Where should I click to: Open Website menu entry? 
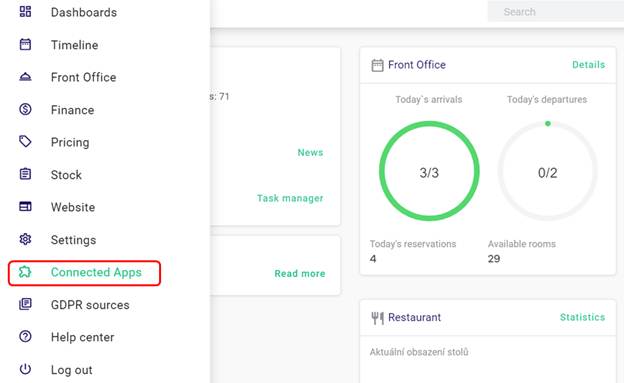pyautogui.click(x=73, y=207)
